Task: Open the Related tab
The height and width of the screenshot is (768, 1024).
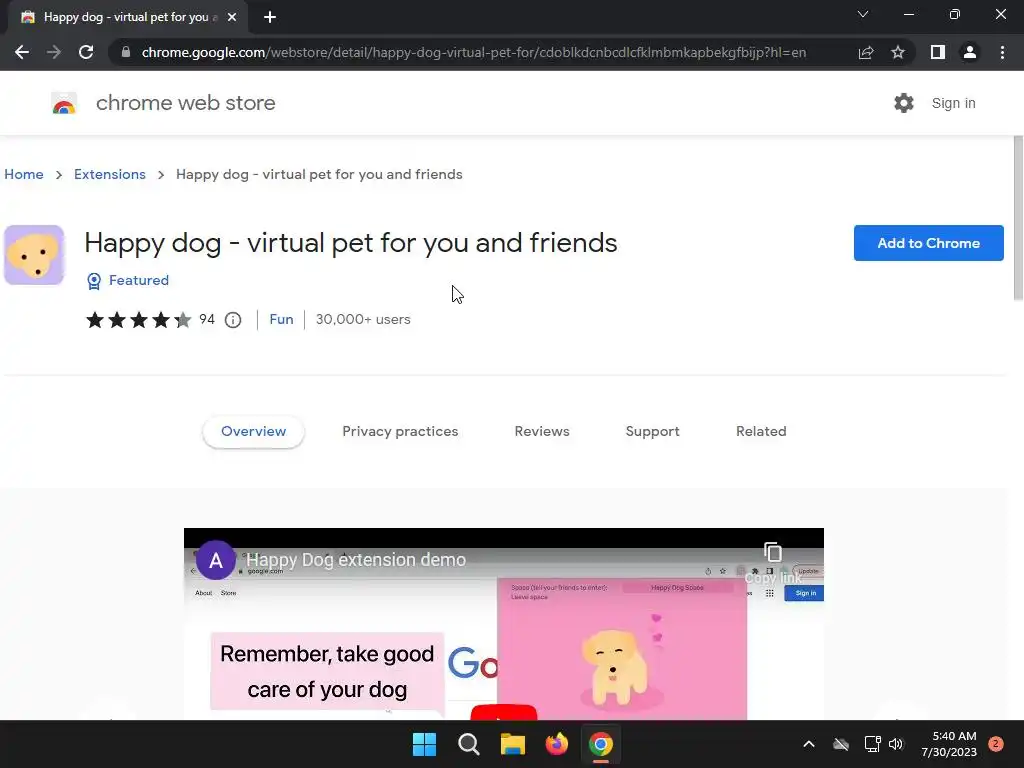Action: pos(761,432)
